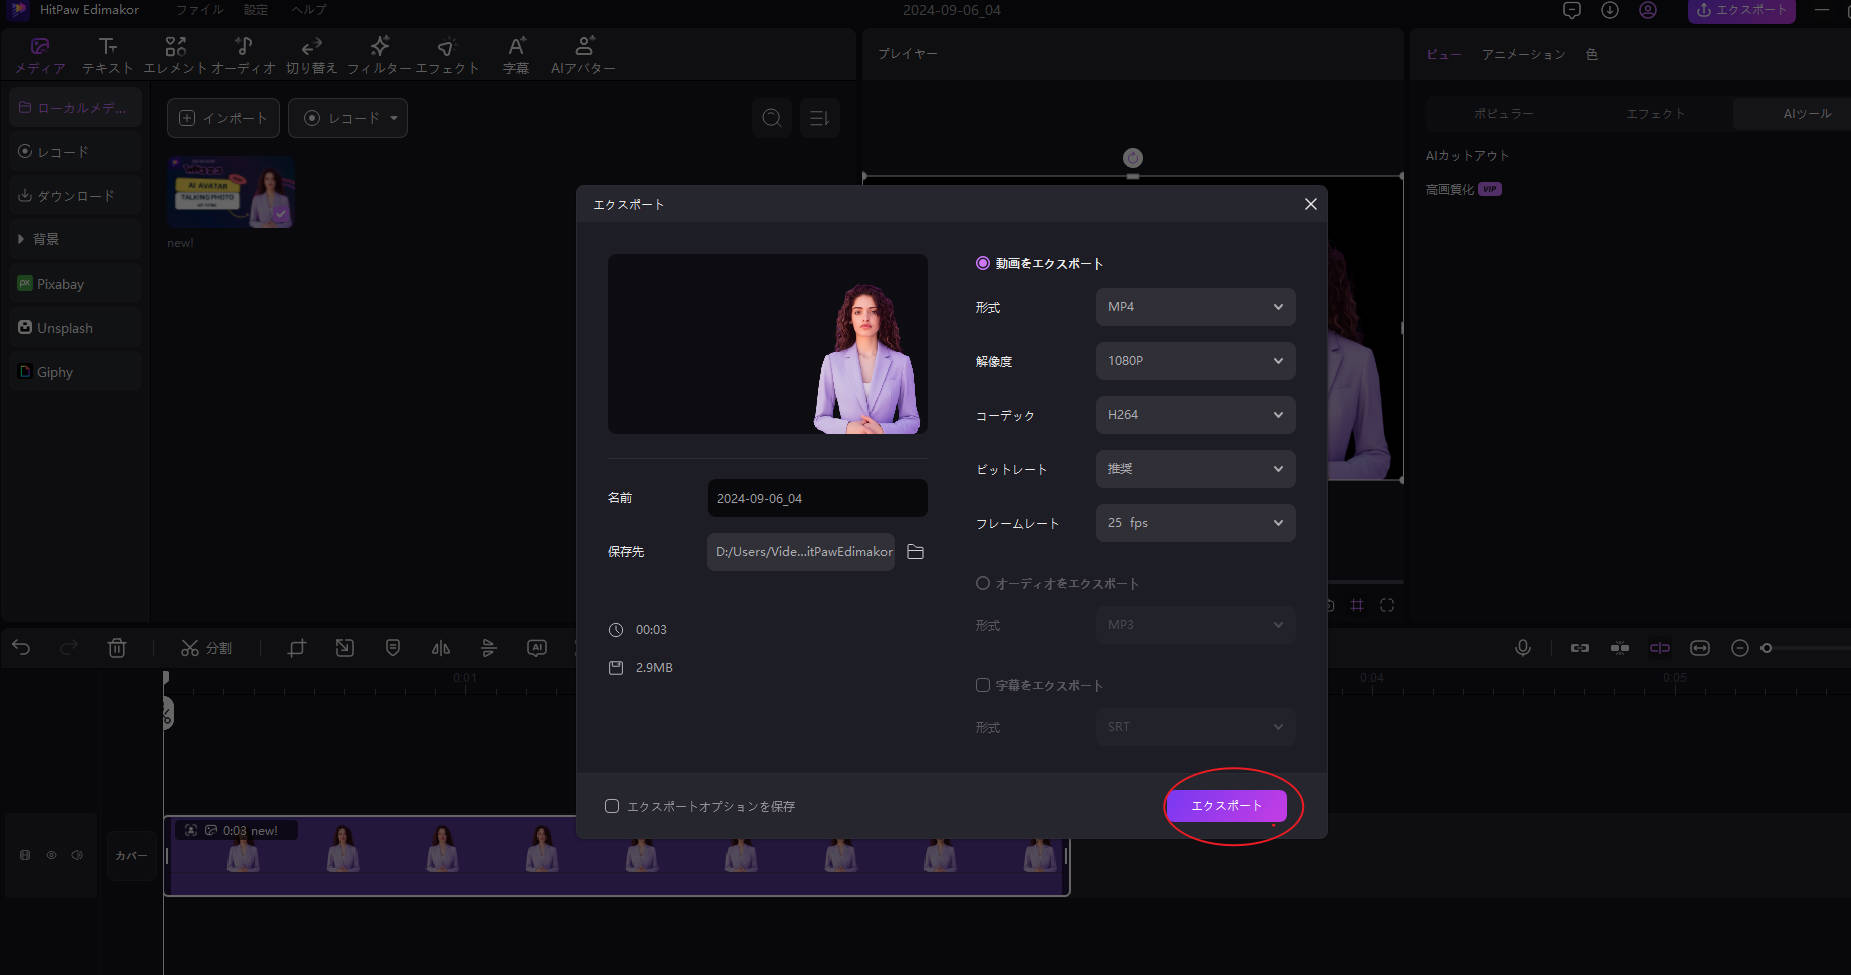This screenshot has width=1851, height=975.
Task: Enable 字幕をエクスポート checkbox
Action: 983,685
